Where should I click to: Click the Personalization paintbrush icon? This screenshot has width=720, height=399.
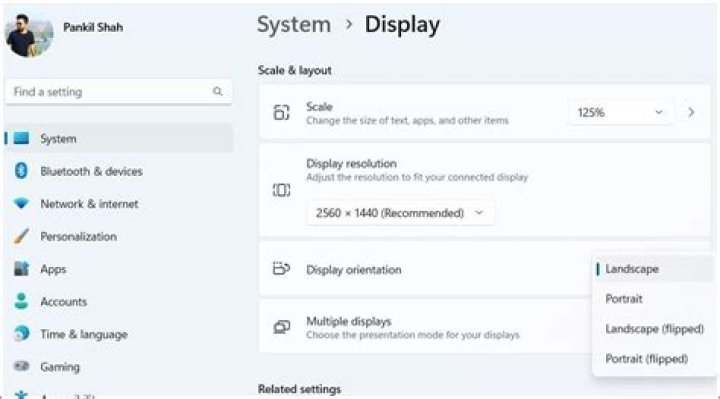pos(21,236)
